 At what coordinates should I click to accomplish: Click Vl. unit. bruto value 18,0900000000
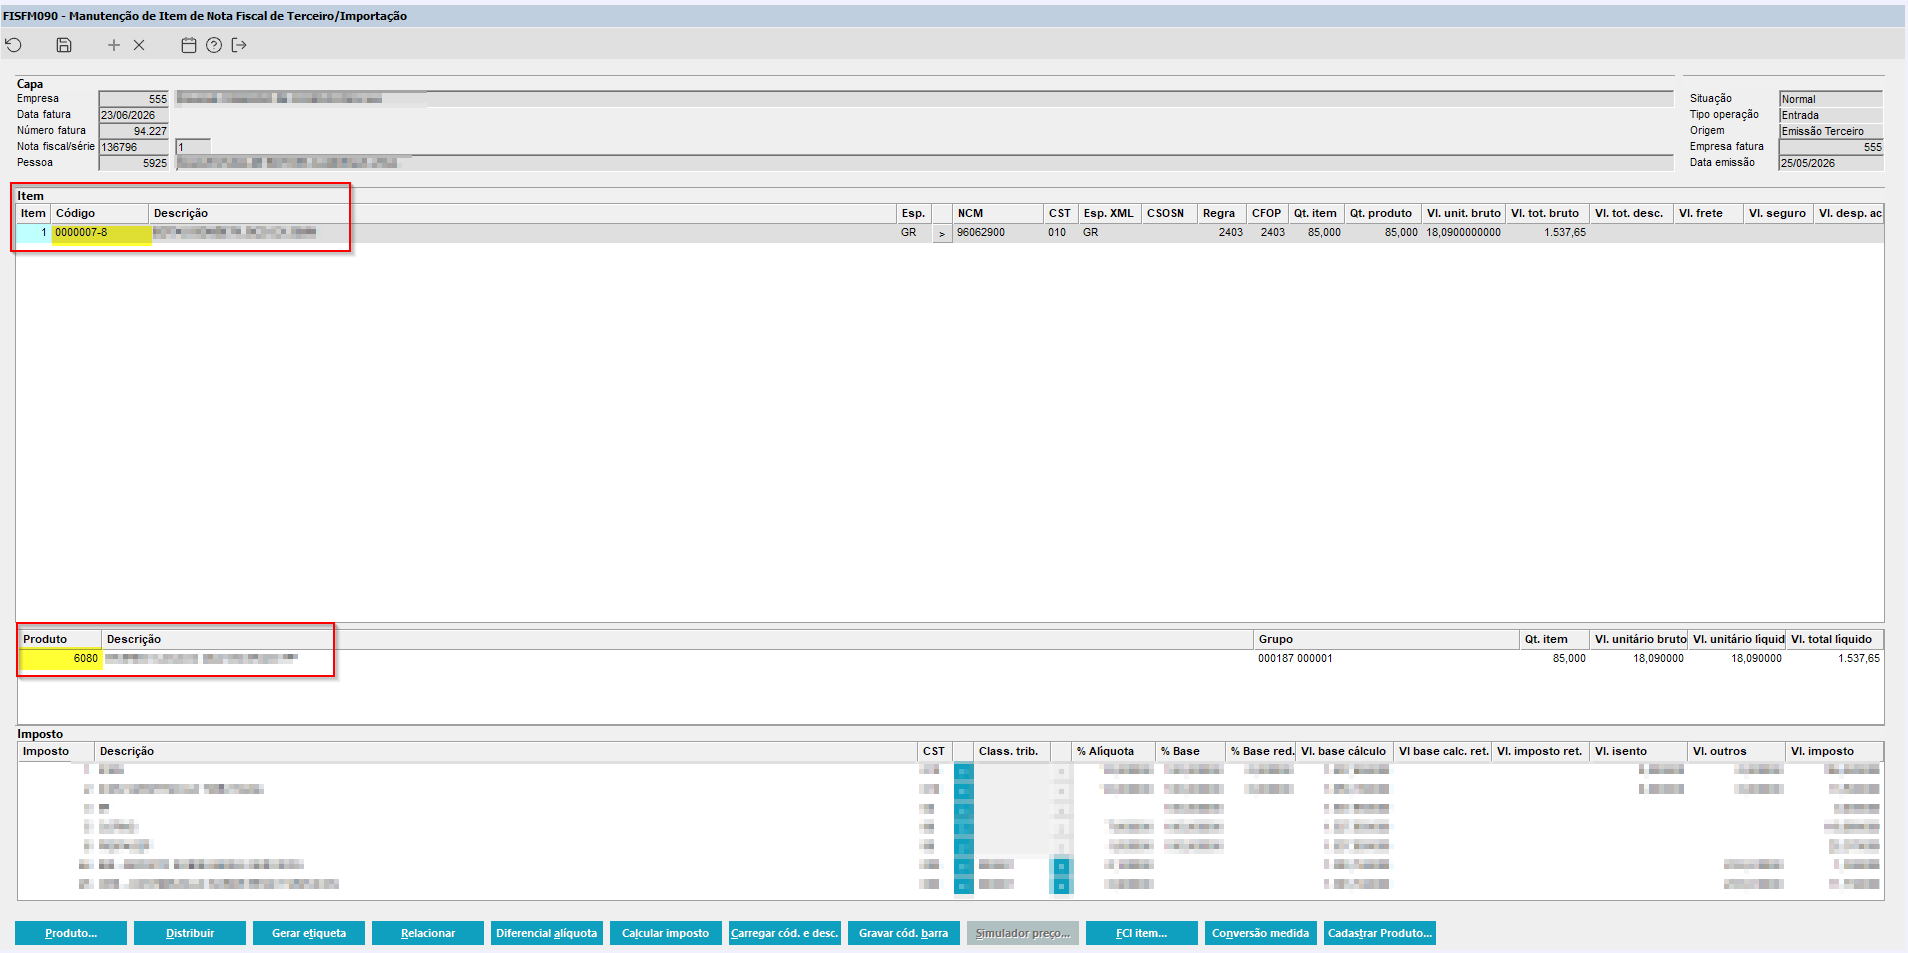(x=1463, y=233)
